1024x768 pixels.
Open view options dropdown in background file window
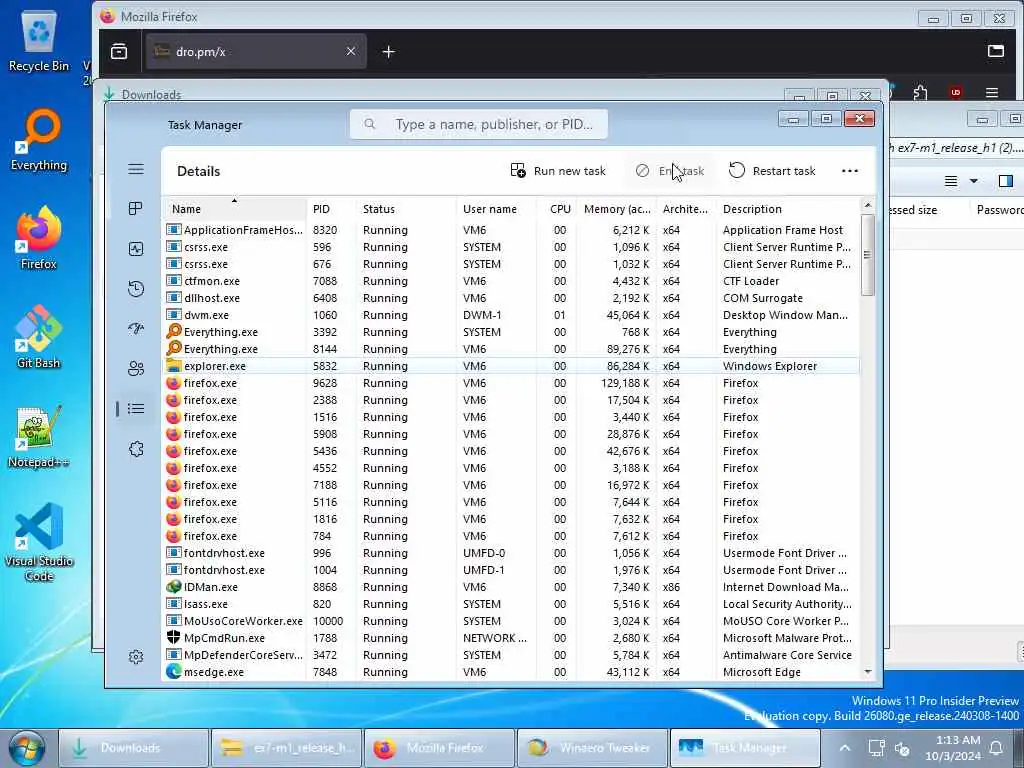pos(974,181)
